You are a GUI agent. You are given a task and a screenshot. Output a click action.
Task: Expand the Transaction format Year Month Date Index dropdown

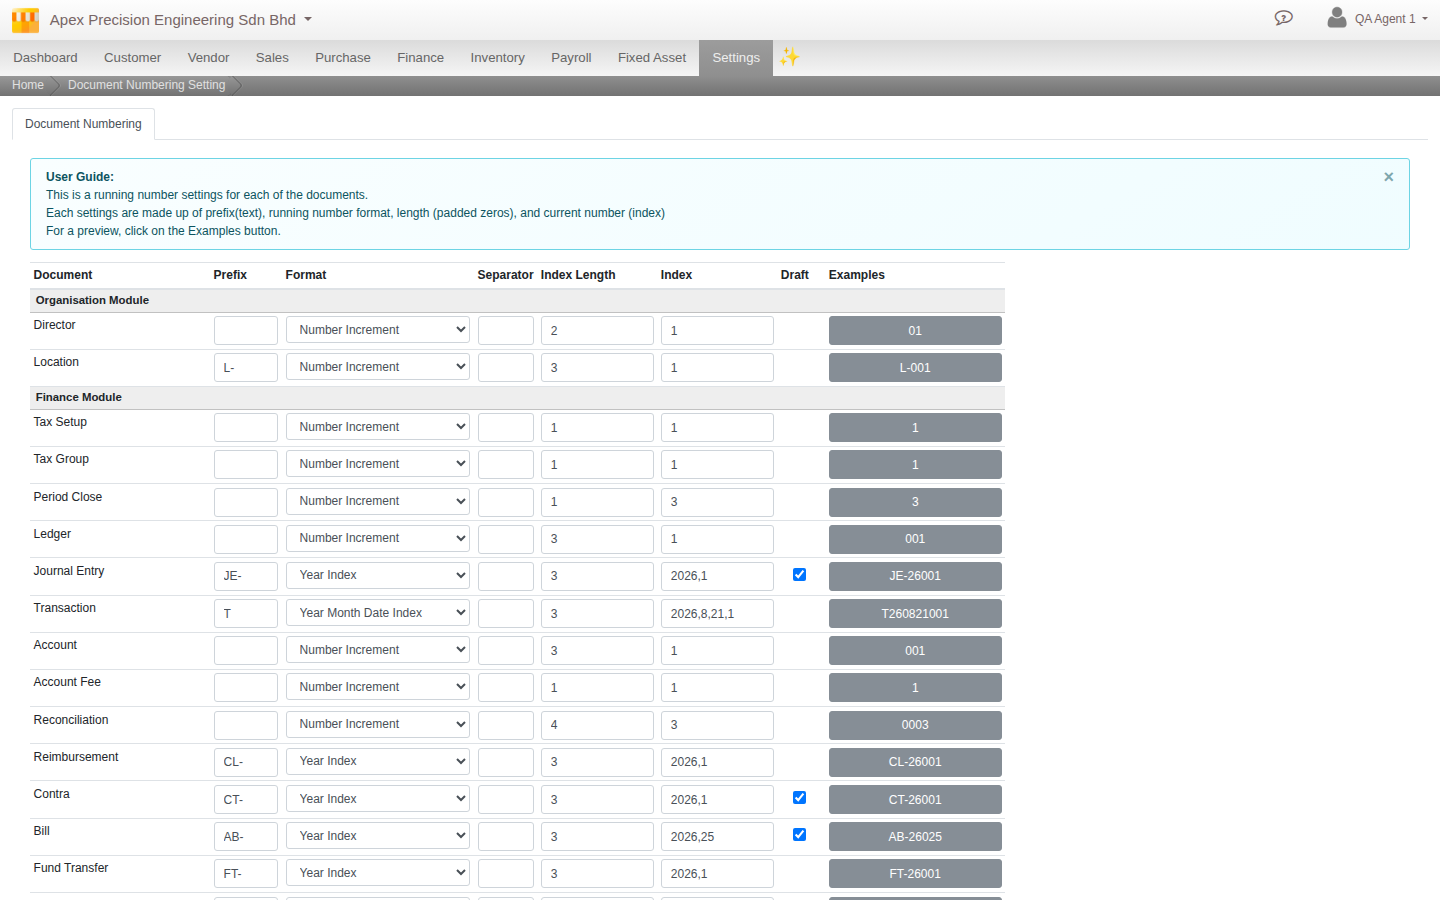click(x=378, y=613)
